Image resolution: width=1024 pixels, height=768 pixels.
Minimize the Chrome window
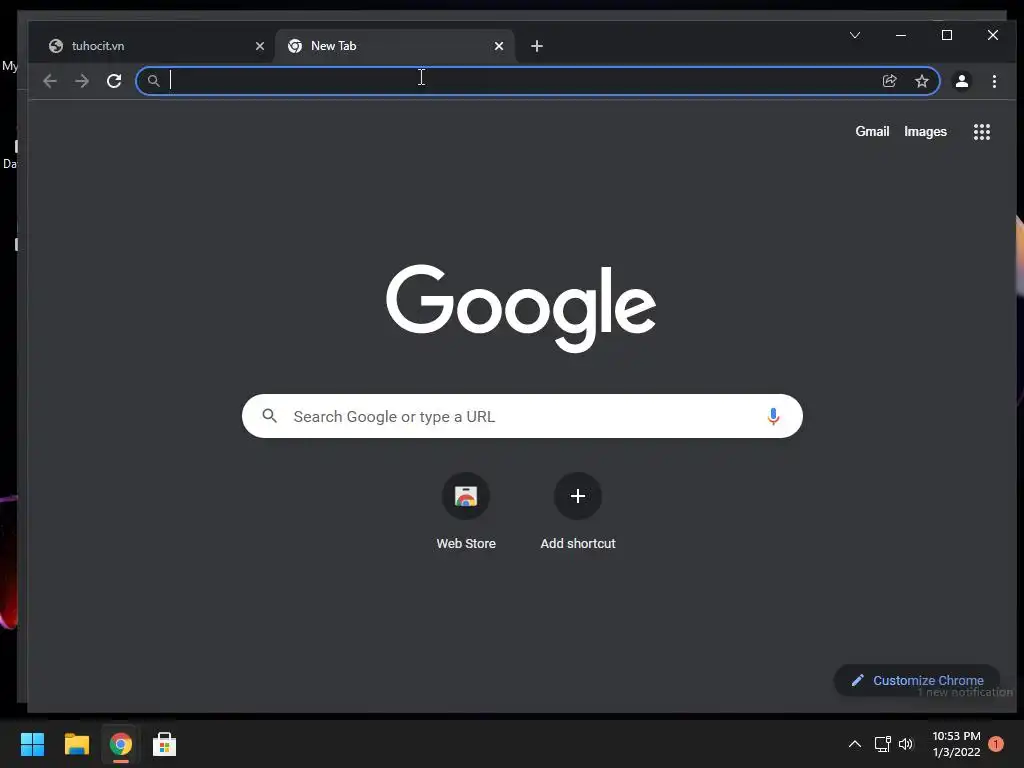pyautogui.click(x=901, y=35)
